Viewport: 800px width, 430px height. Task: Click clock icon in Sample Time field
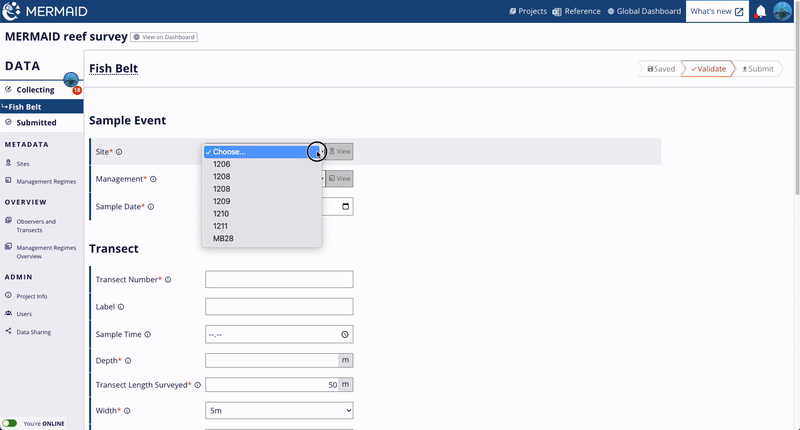344,334
